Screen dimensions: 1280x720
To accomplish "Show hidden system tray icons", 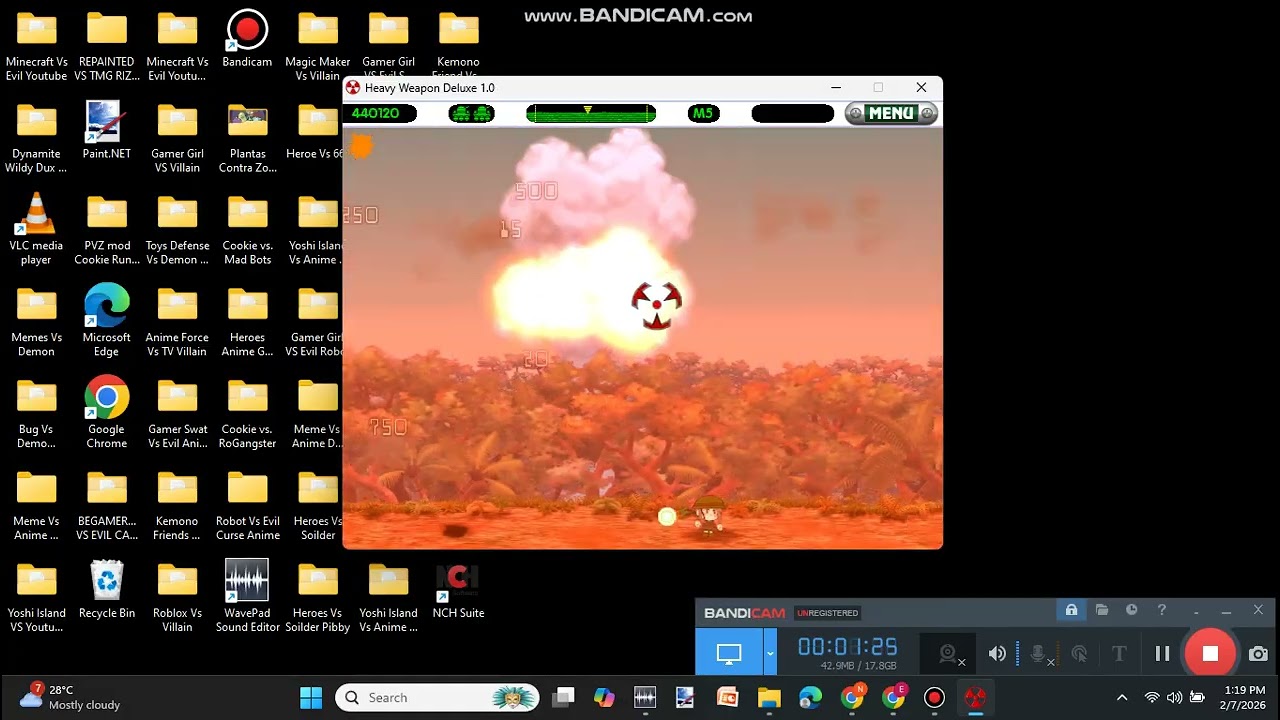I will click(1122, 697).
